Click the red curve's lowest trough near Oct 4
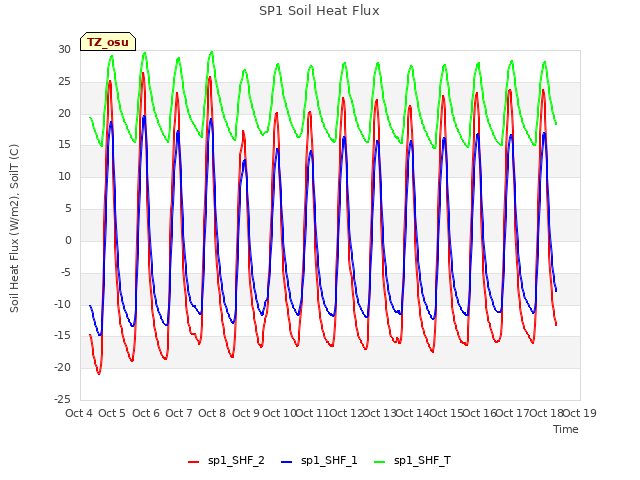The height and width of the screenshot is (480, 640). pyautogui.click(x=99, y=373)
